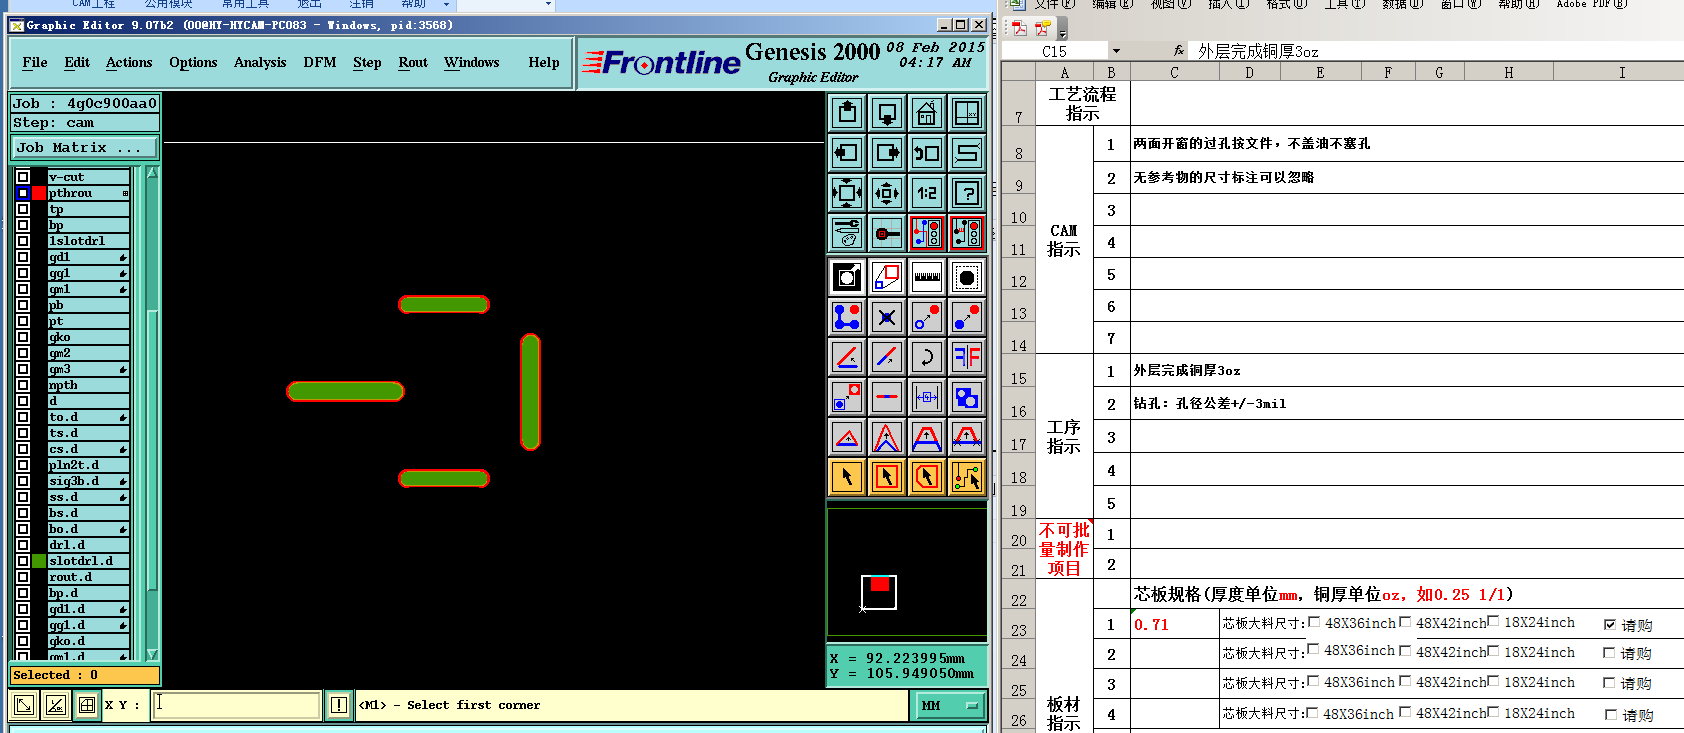Select the plain arrow selection tool
Image resolution: width=1684 pixels, height=733 pixels.
click(847, 477)
